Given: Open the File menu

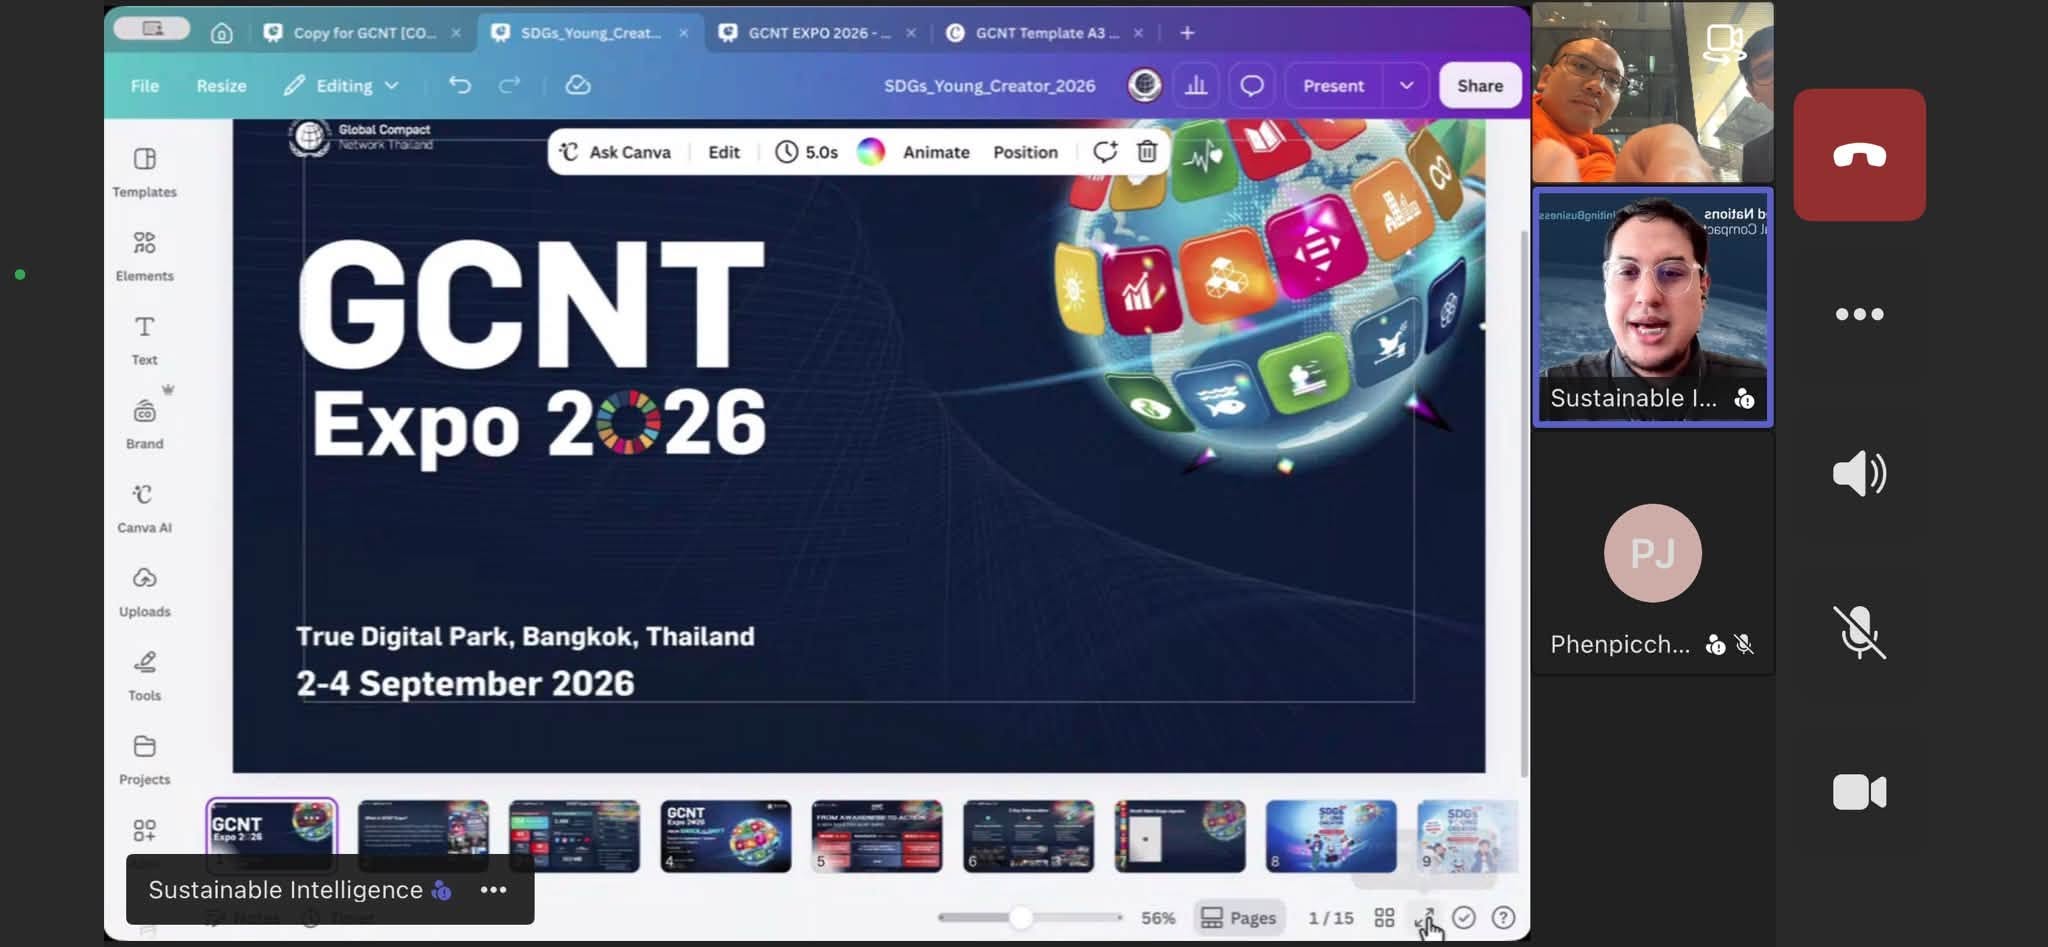Looking at the screenshot, I should pos(145,85).
